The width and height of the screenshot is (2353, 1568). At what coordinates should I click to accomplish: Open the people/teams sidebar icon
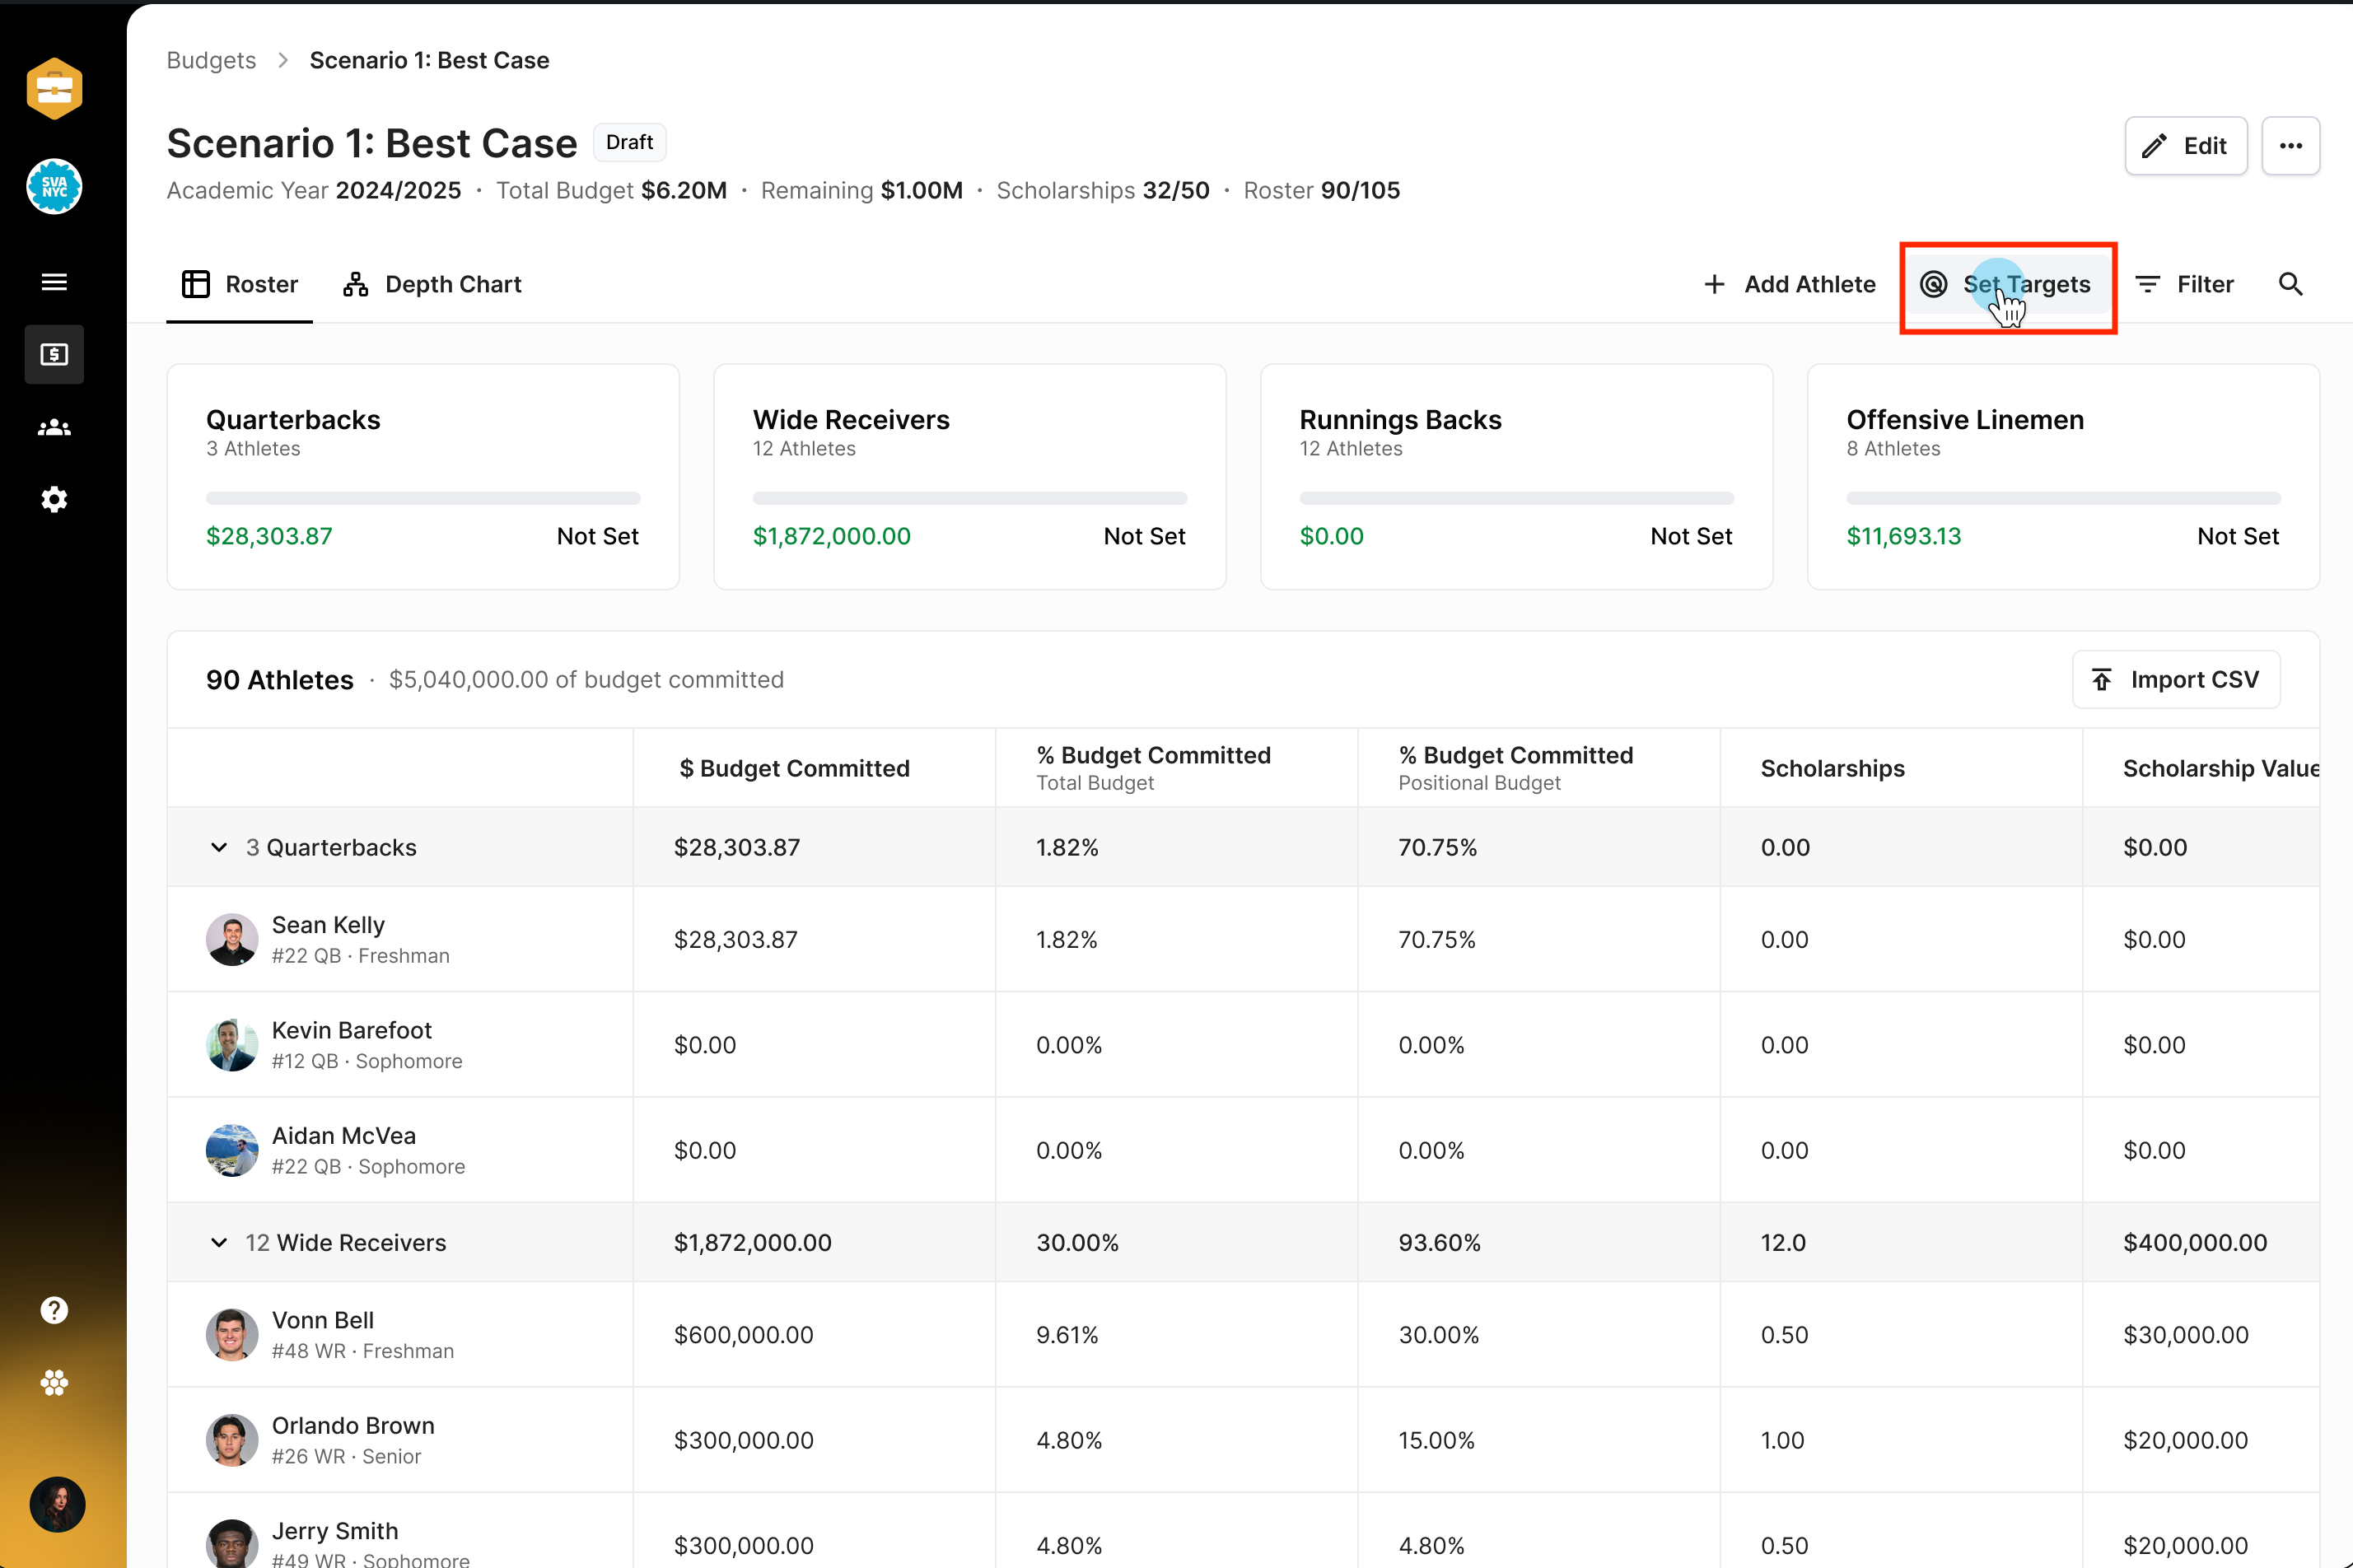coord(54,428)
